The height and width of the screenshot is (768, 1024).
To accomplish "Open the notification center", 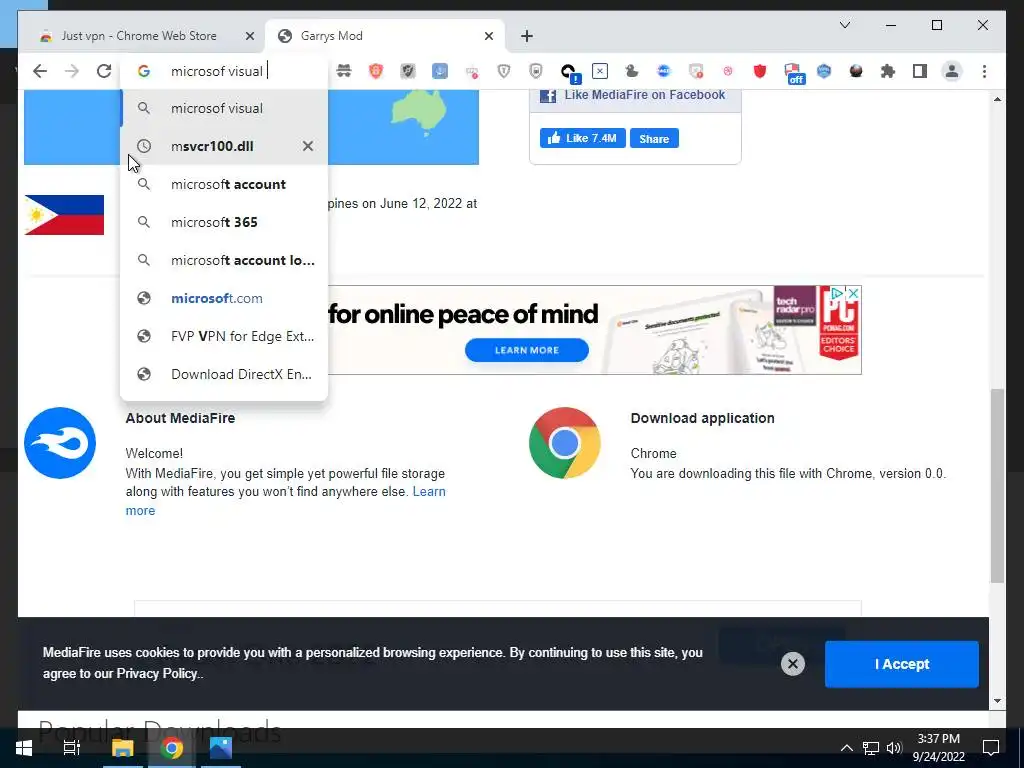I will point(991,748).
